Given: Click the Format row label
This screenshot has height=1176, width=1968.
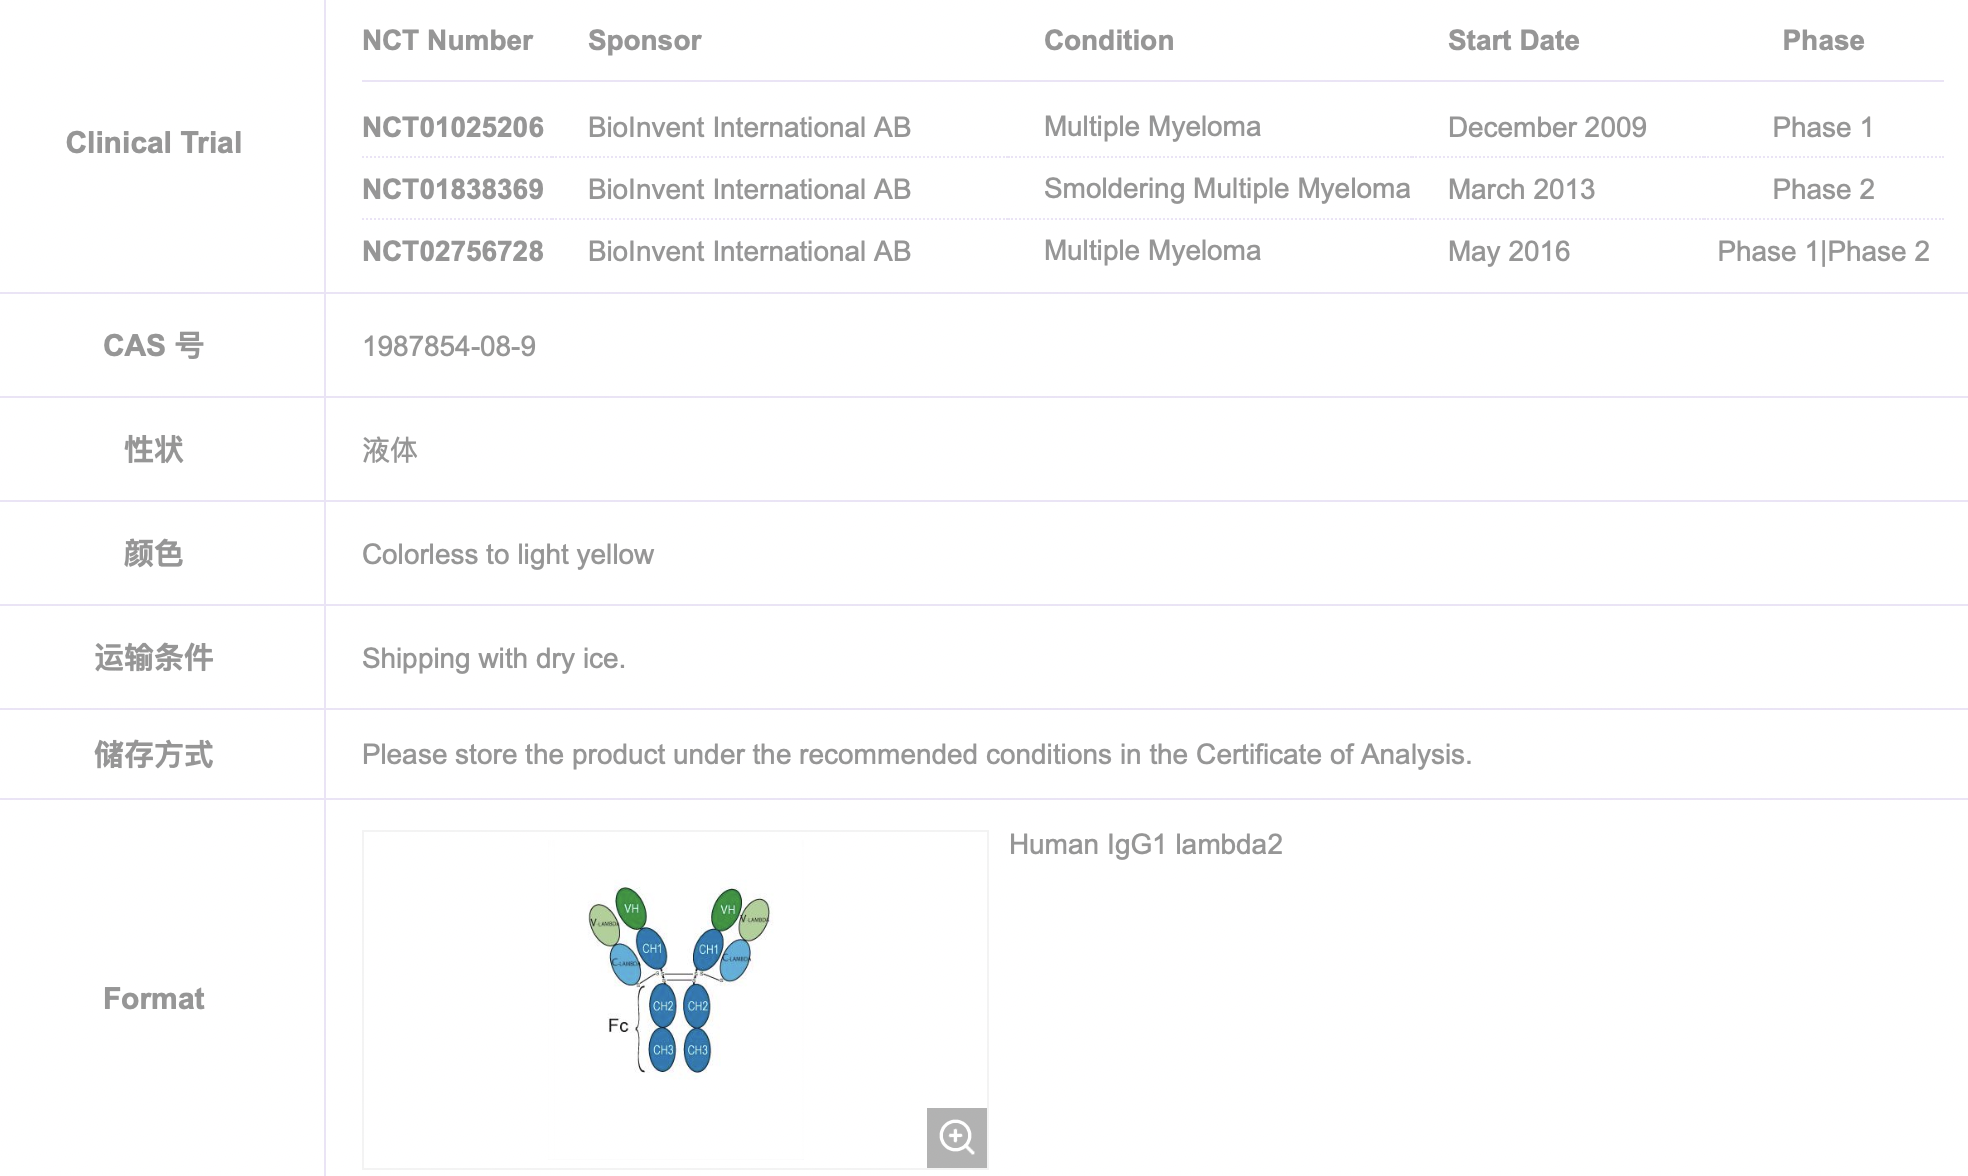Looking at the screenshot, I should pyautogui.click(x=153, y=998).
